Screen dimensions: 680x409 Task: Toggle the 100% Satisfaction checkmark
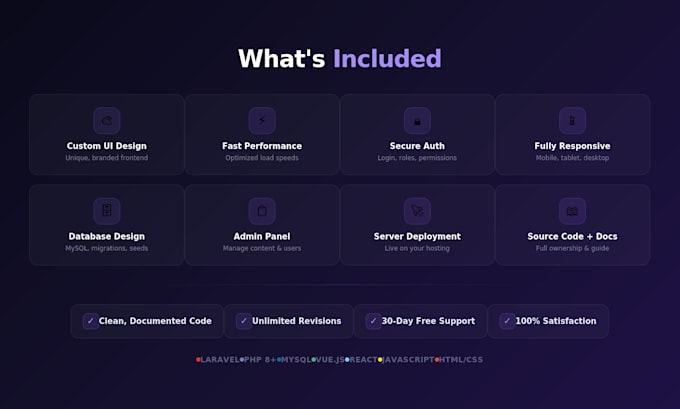click(x=507, y=321)
